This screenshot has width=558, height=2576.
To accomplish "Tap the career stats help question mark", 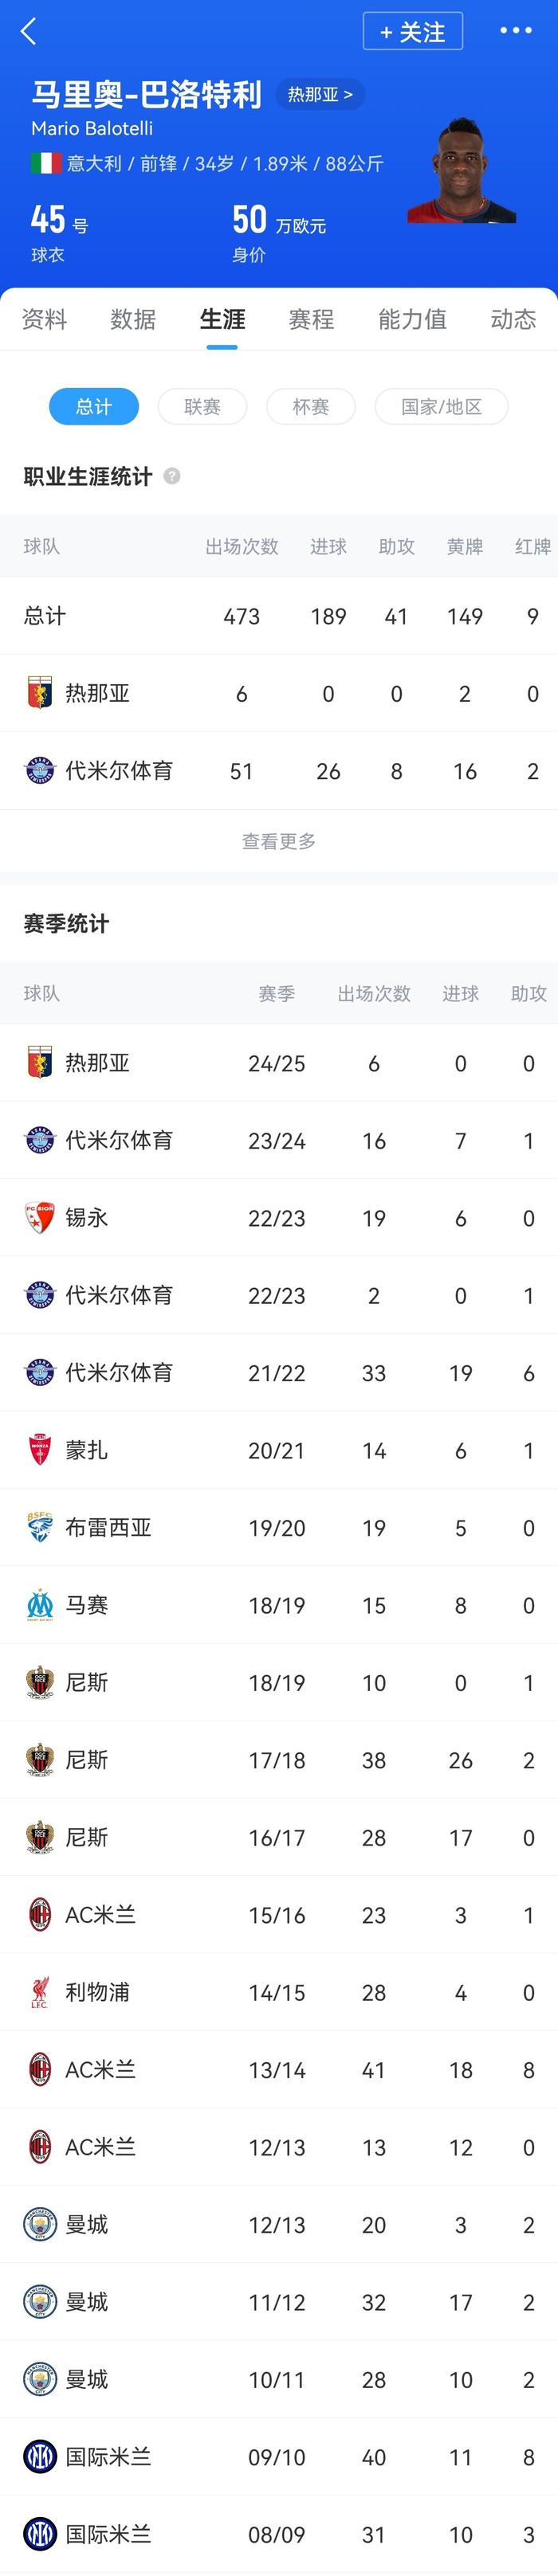I will (172, 476).
